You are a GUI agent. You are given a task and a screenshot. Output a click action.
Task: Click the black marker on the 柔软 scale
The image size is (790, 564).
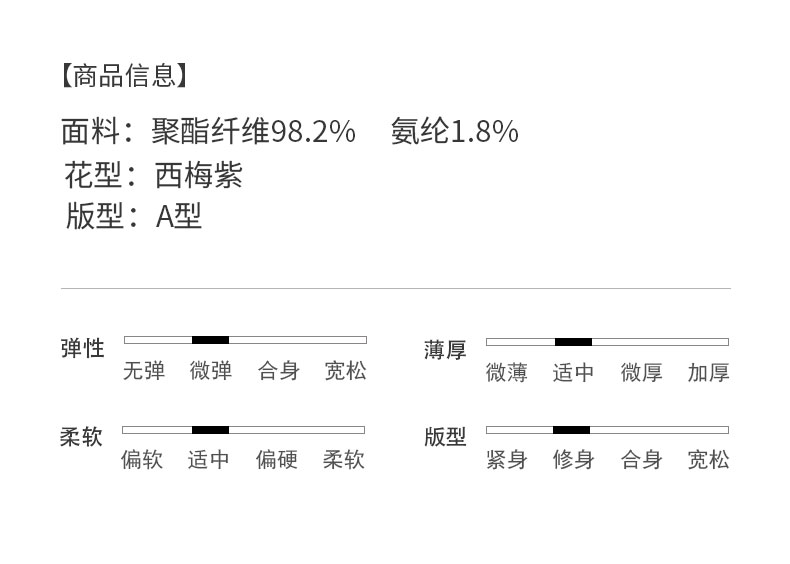click(x=210, y=430)
